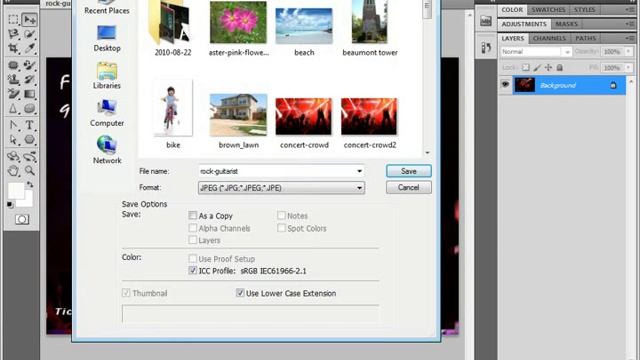Open the Fill 100% slider arrow

tap(629, 68)
